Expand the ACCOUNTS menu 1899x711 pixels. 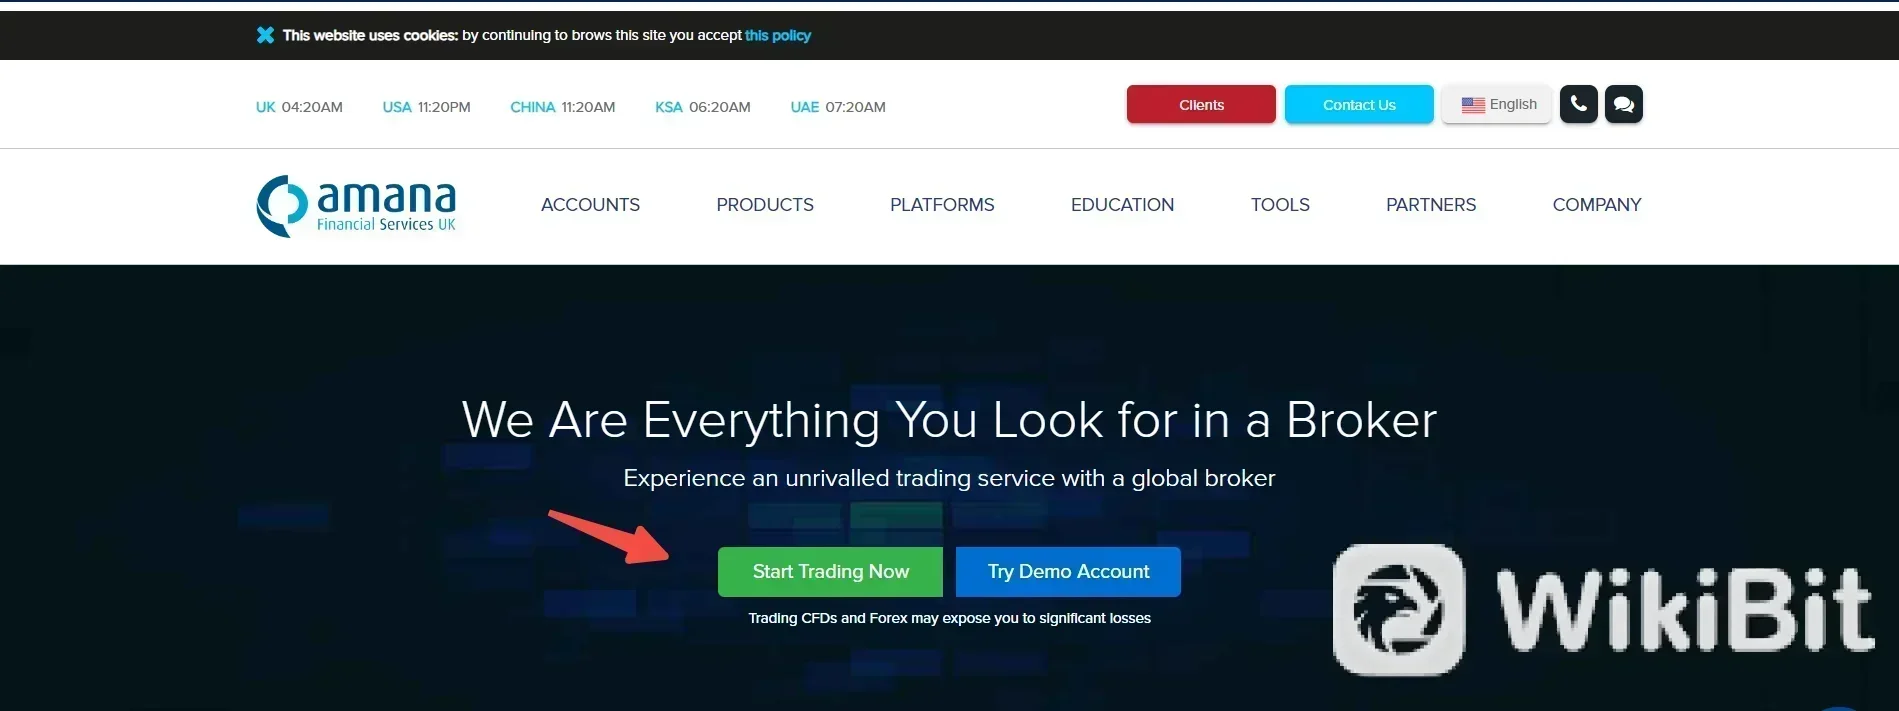click(x=590, y=205)
